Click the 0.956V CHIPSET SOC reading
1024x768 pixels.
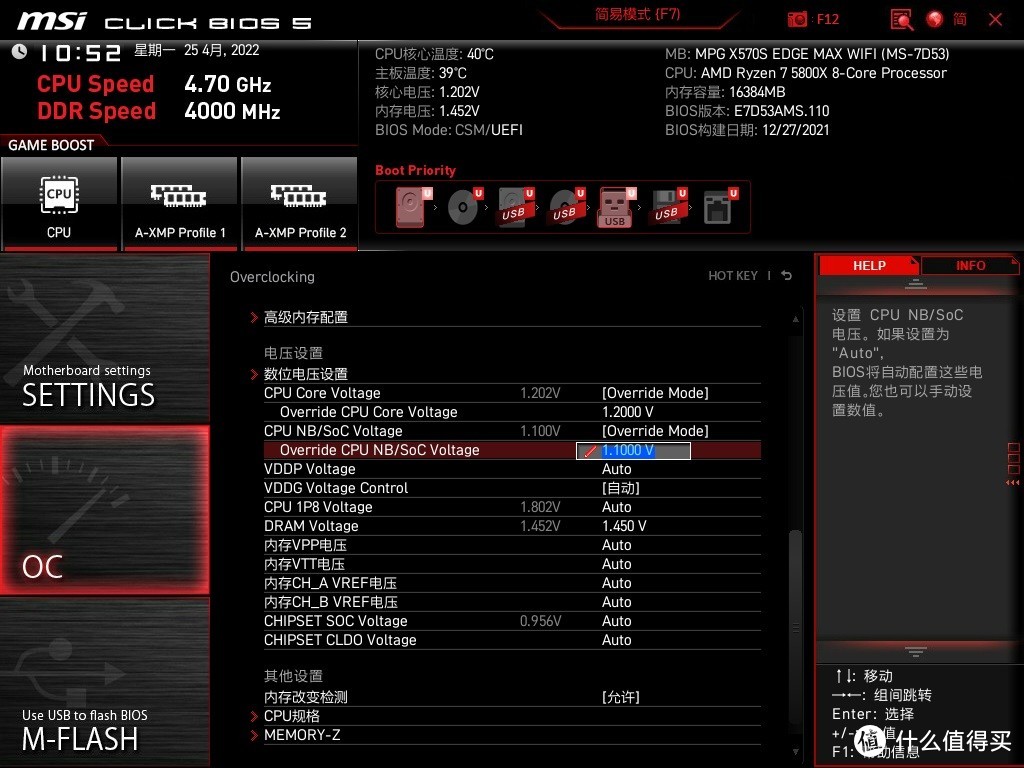[x=540, y=621]
